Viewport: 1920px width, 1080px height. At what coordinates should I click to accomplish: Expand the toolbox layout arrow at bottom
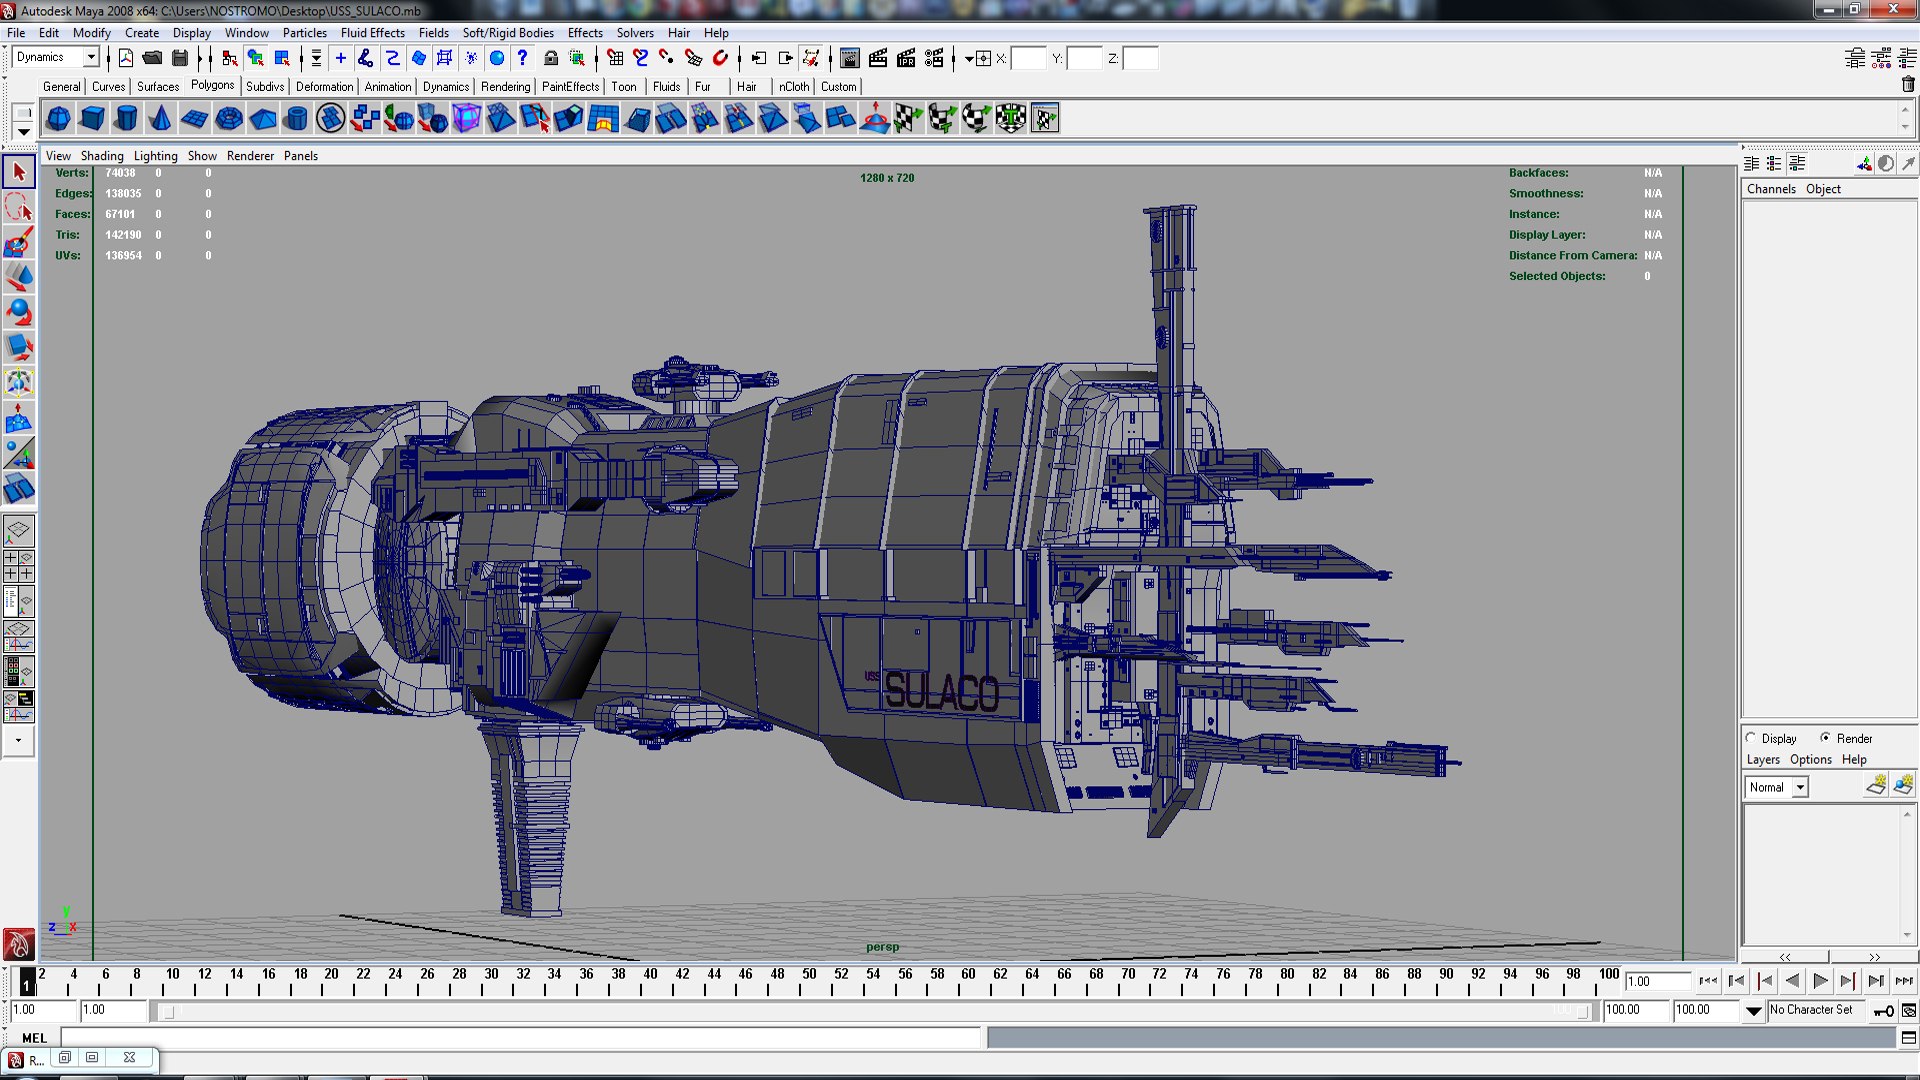click(x=19, y=741)
